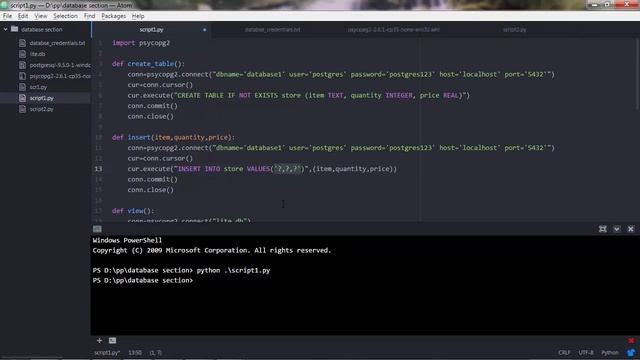
Task: Click the INSERT INTO store VALUES statement
Action: tap(262, 169)
